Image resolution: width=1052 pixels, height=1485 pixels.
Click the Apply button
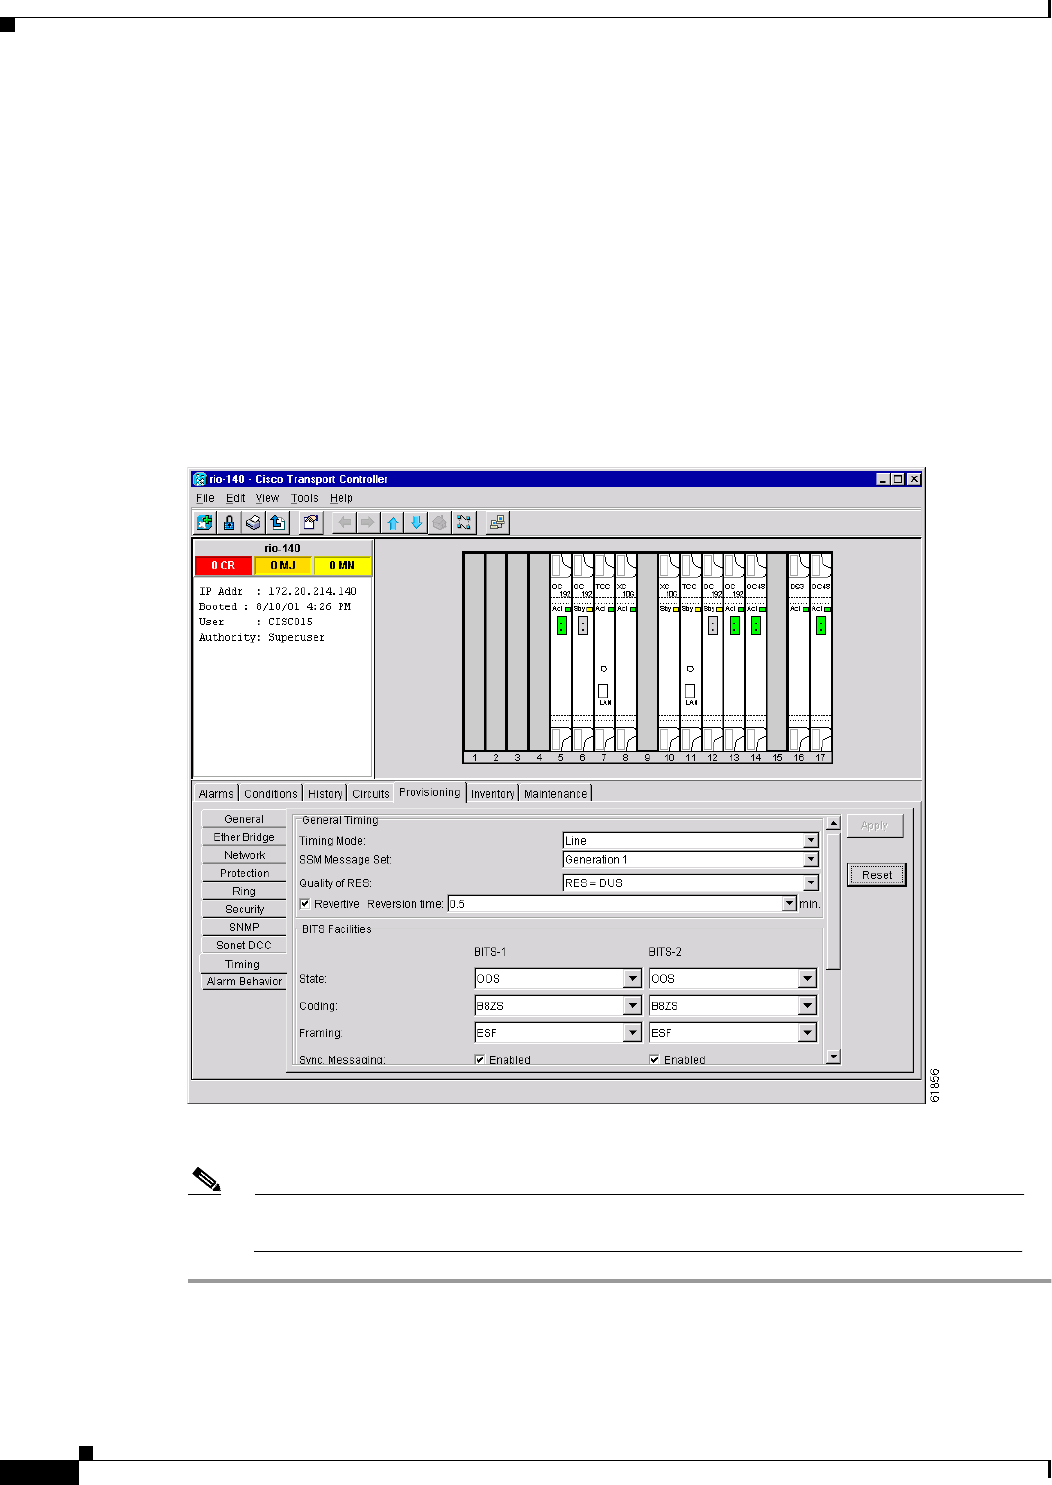(x=875, y=826)
